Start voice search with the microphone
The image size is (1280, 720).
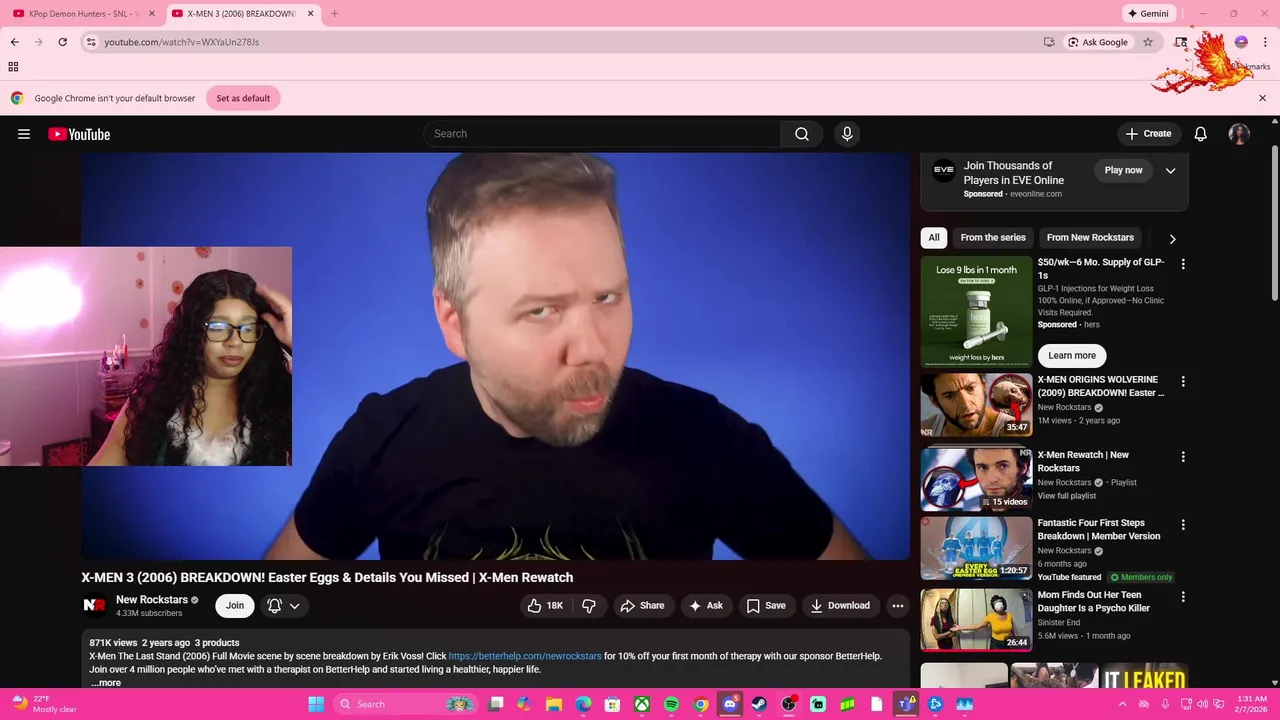pos(847,134)
